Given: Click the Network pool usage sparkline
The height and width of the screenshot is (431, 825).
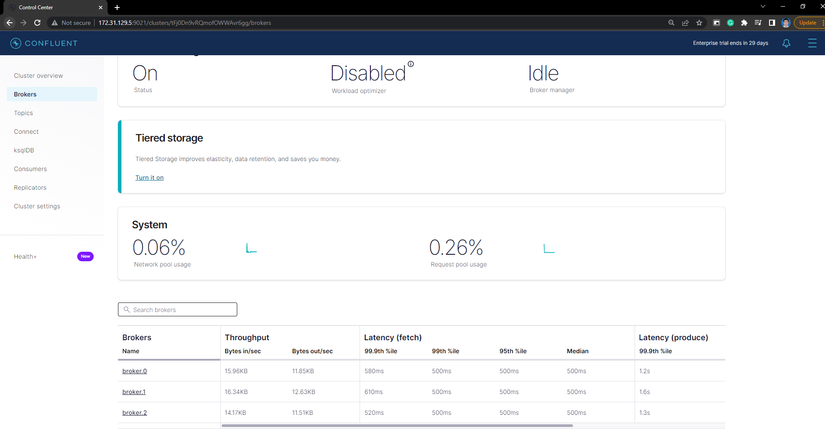Looking at the screenshot, I should pyautogui.click(x=251, y=248).
